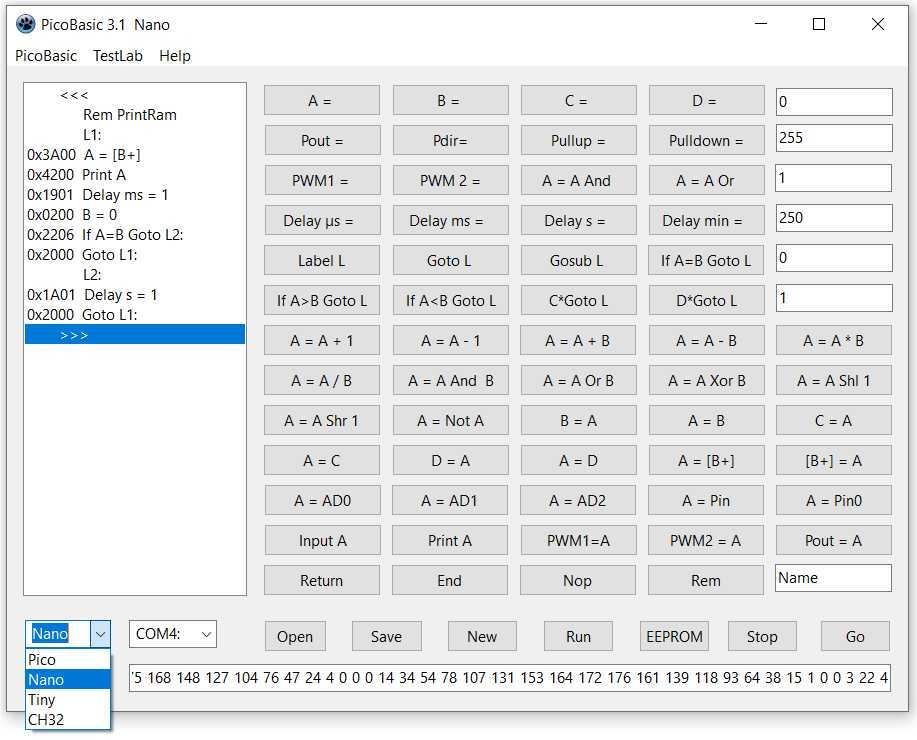The height and width of the screenshot is (740, 917).
Task: Click the Name input field beside Rem
Action: 833,578
